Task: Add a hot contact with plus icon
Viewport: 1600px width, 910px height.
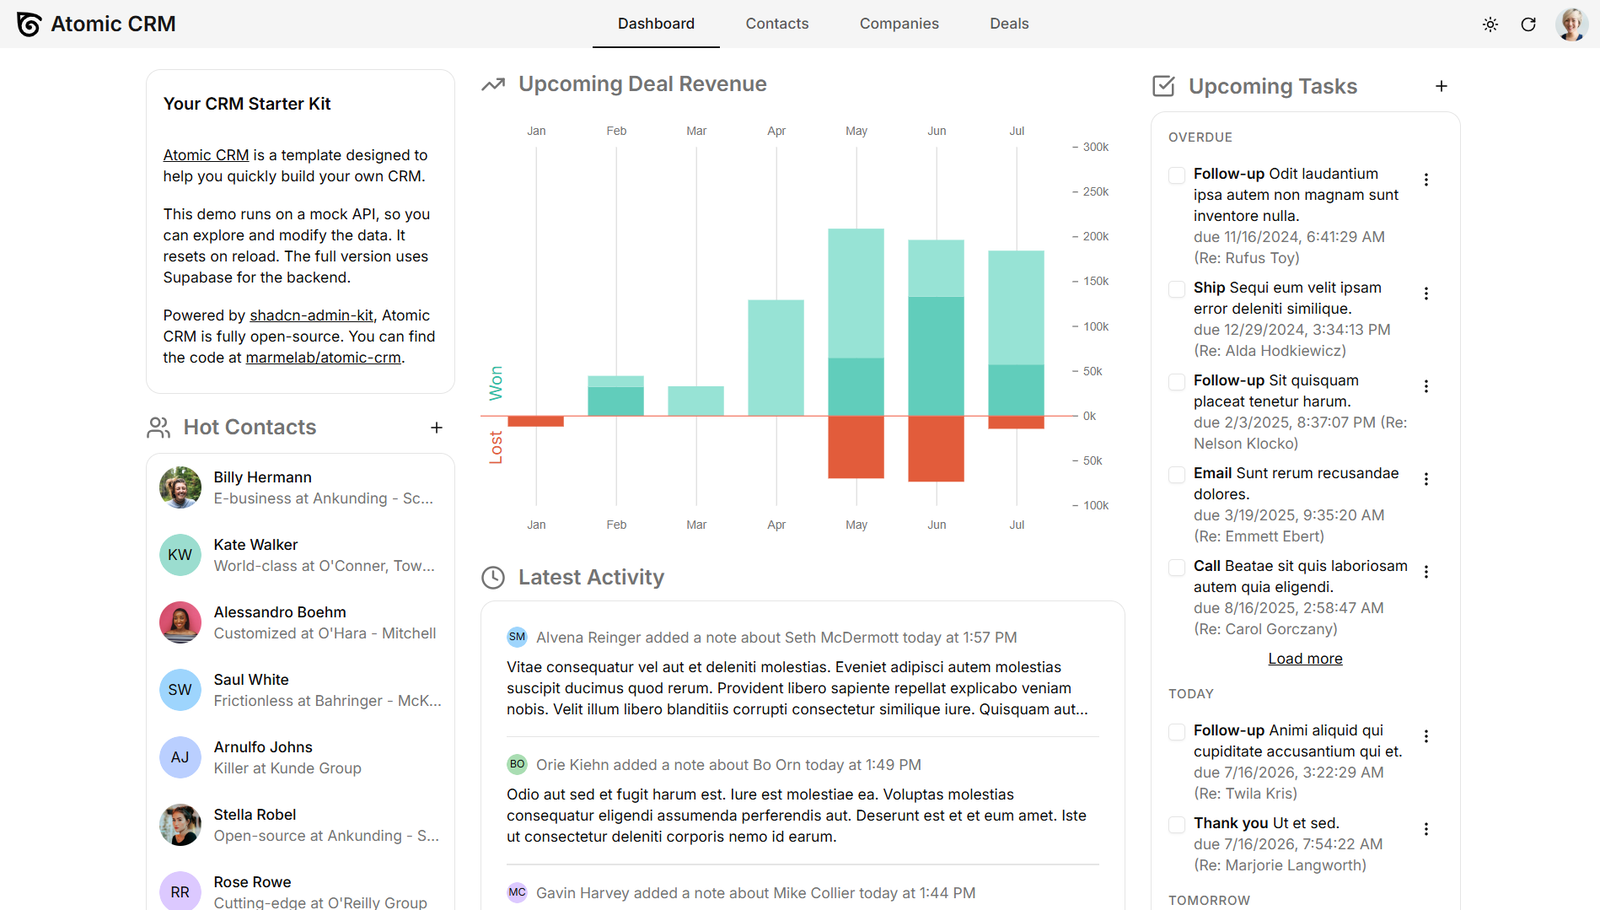Action: click(437, 427)
